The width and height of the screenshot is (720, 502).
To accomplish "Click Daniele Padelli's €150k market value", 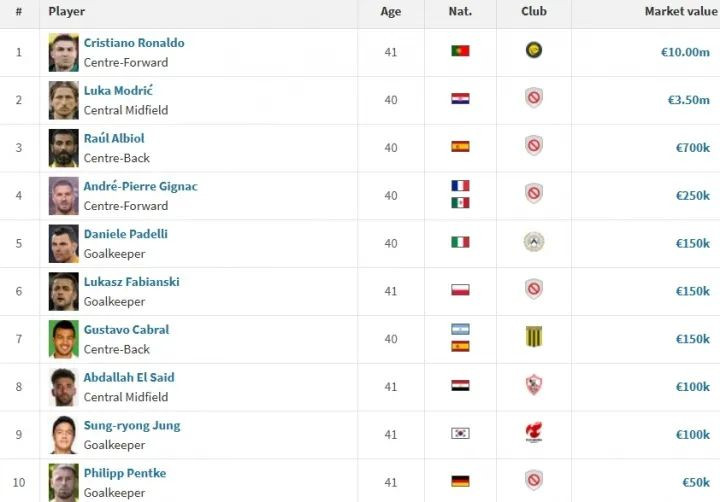I will 692,243.
